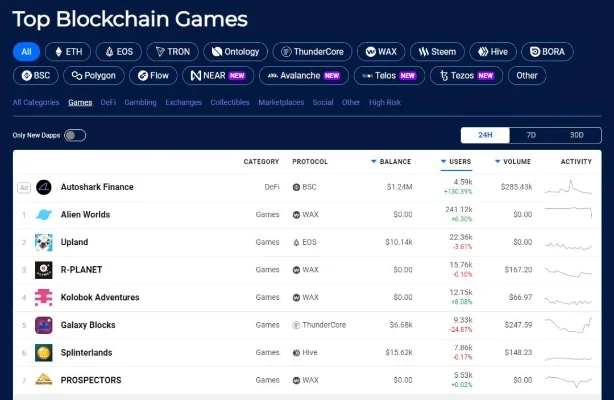Filter by EOS protocol
This screenshot has width=614, height=400.
point(119,52)
